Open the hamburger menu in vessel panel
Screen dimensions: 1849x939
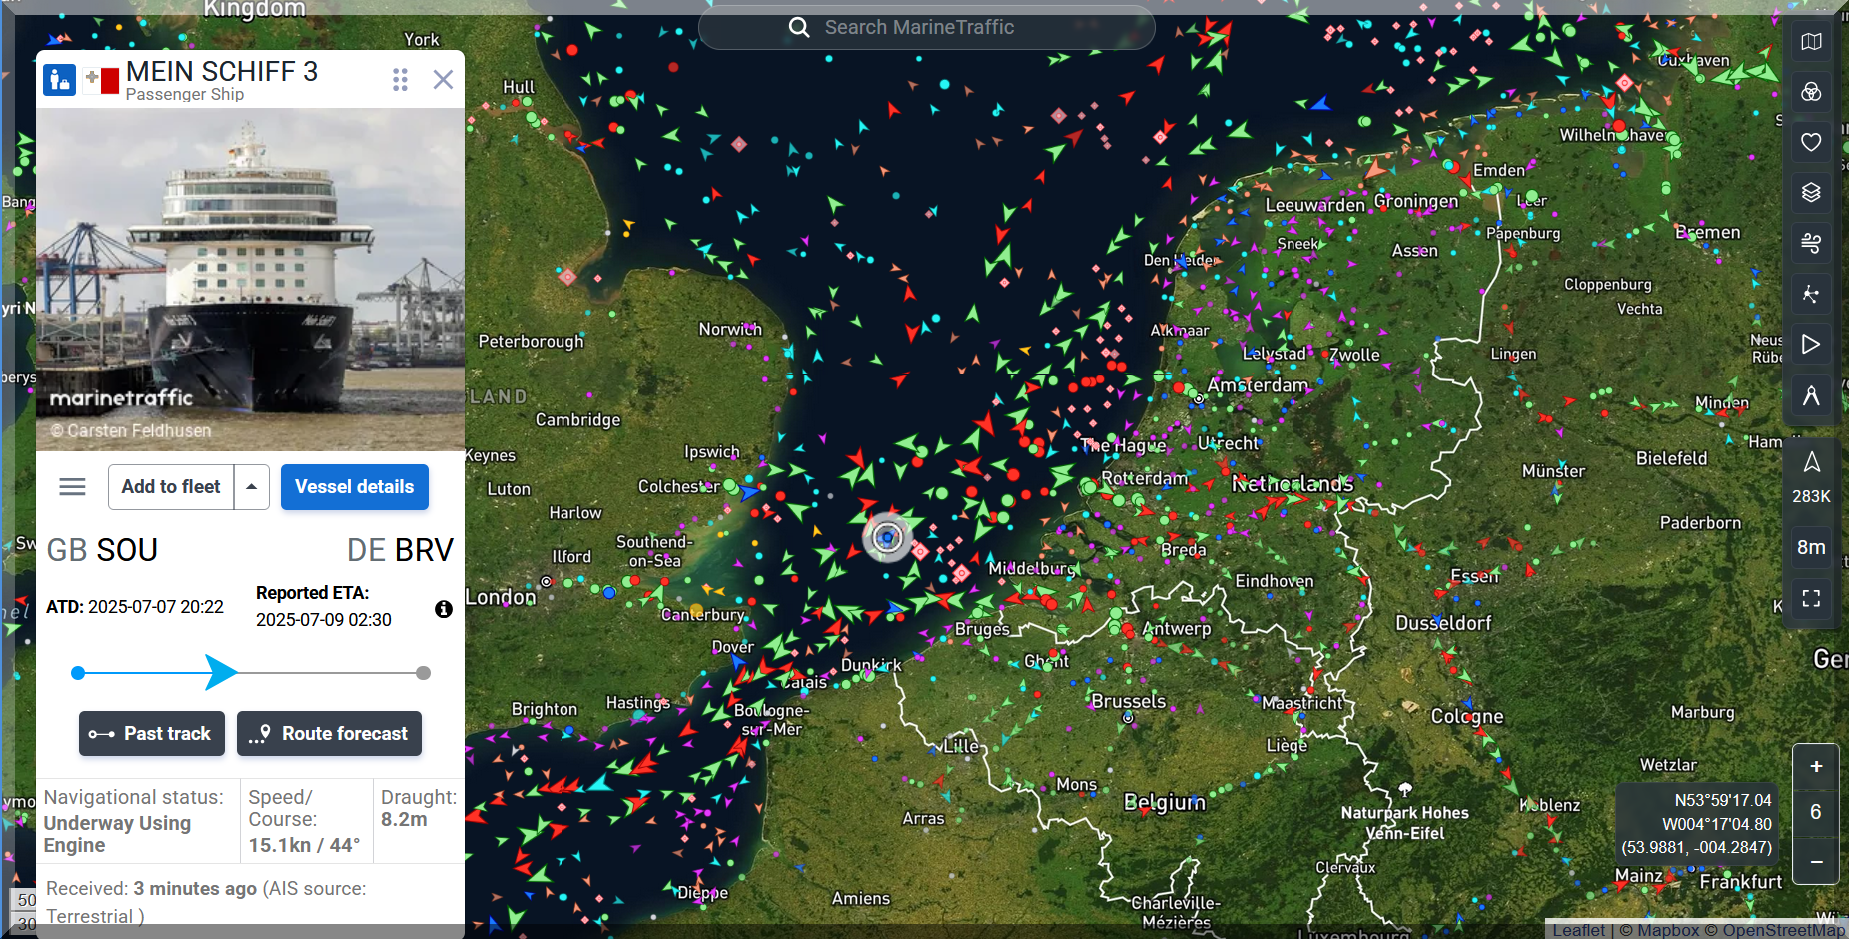click(x=72, y=487)
